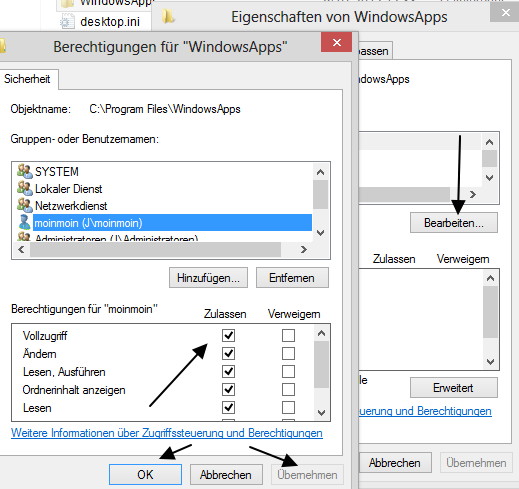Click right arrow of users list horizontal scrollbar

pyautogui.click(x=303, y=249)
